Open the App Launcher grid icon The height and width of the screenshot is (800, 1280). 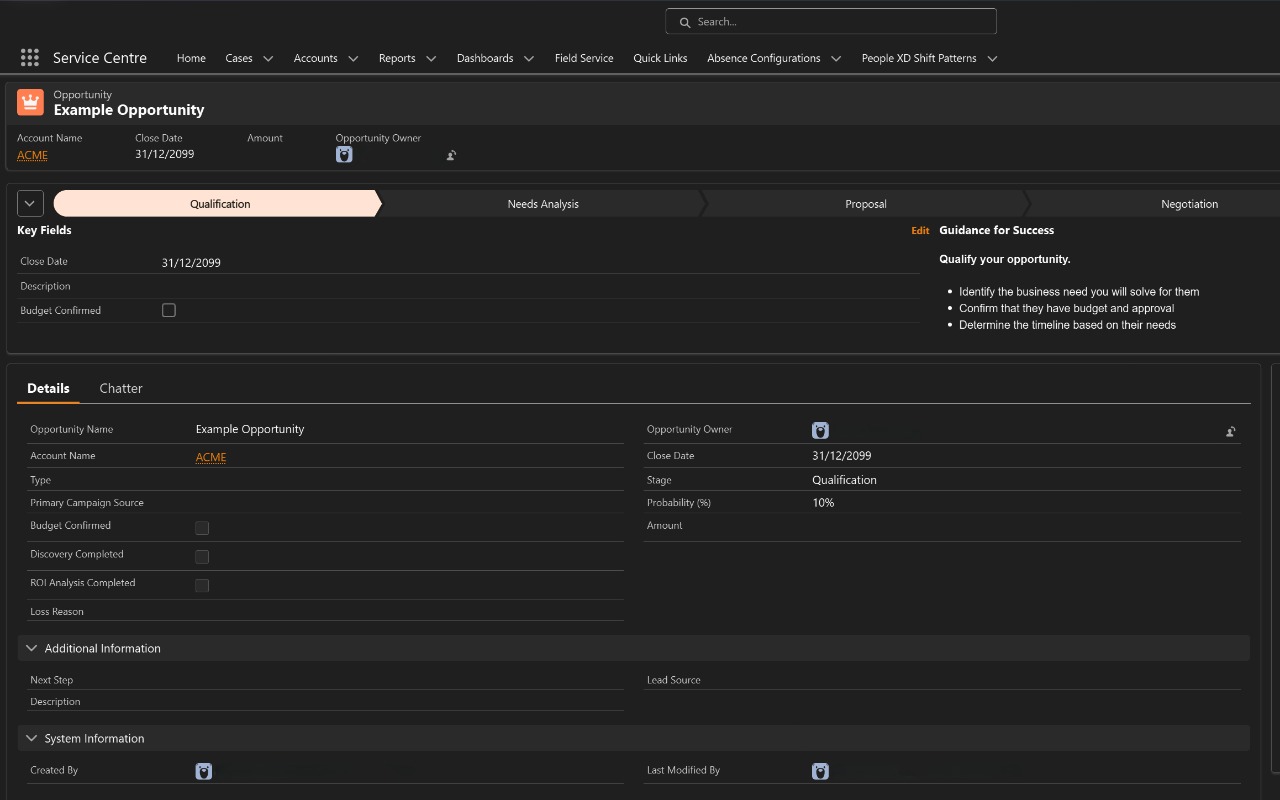click(30, 58)
